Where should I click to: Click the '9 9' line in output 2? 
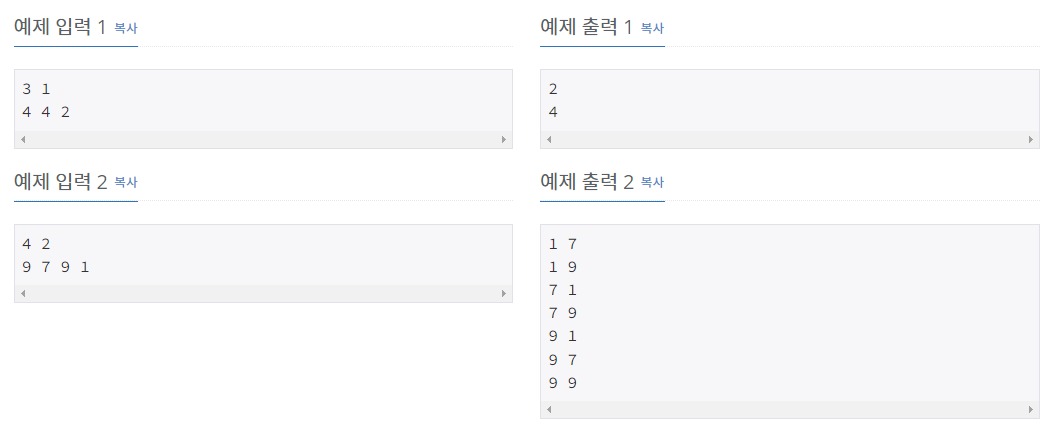pos(563,383)
